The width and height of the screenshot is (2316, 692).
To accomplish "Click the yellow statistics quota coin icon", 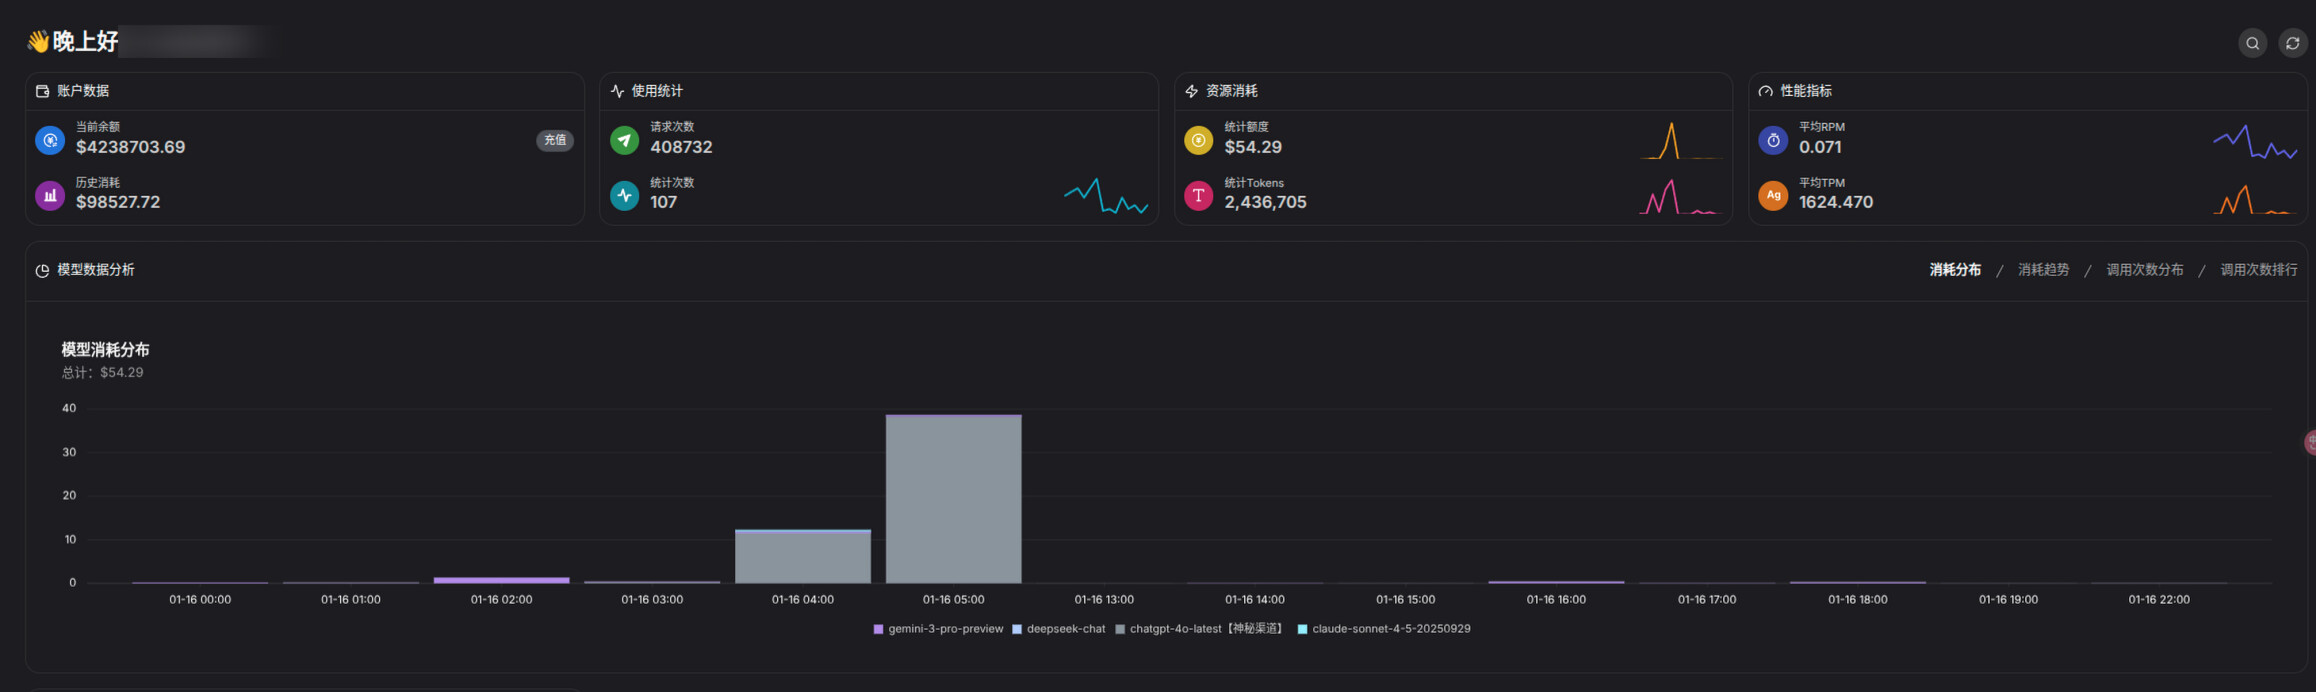I will pyautogui.click(x=1198, y=140).
